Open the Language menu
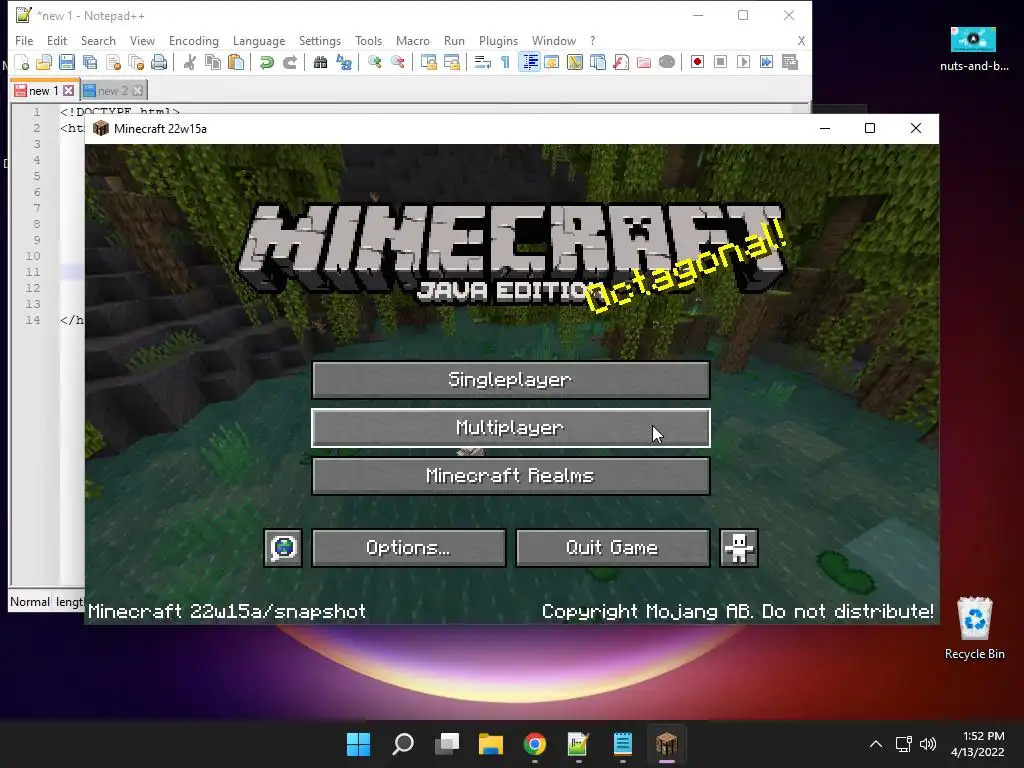1024x768 pixels. point(259,40)
